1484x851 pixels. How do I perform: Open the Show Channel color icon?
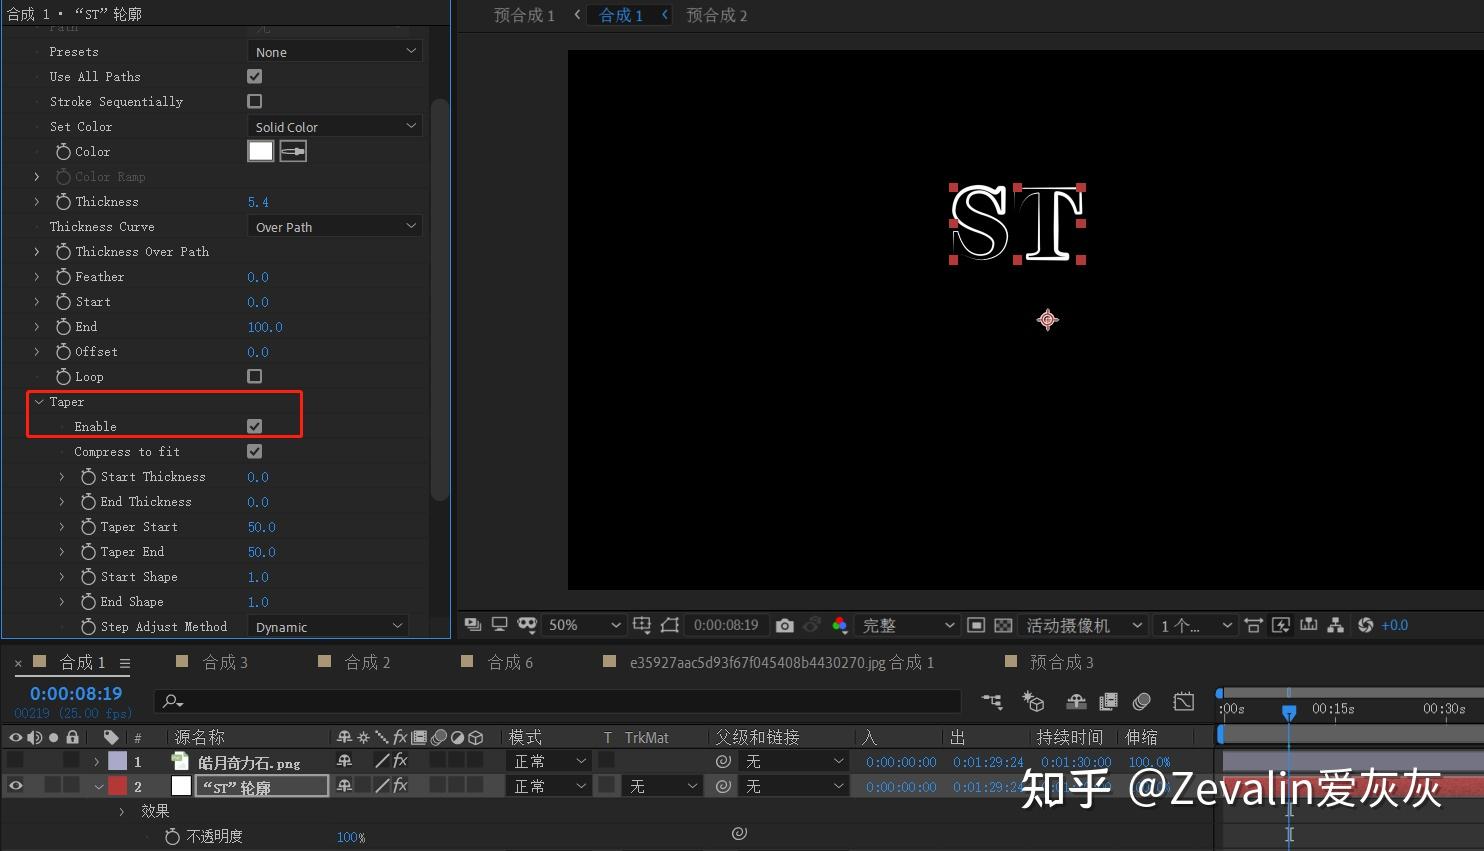(840, 625)
